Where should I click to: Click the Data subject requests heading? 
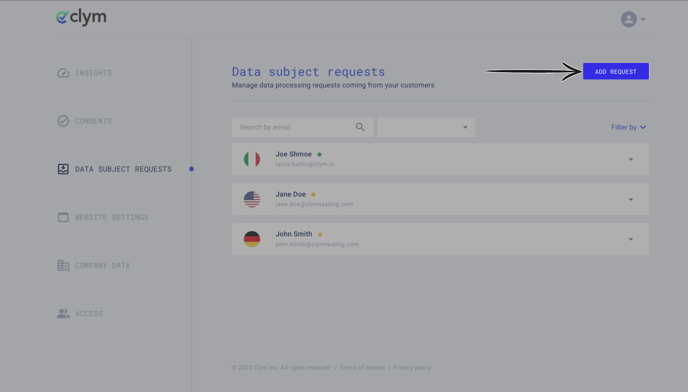(x=308, y=72)
